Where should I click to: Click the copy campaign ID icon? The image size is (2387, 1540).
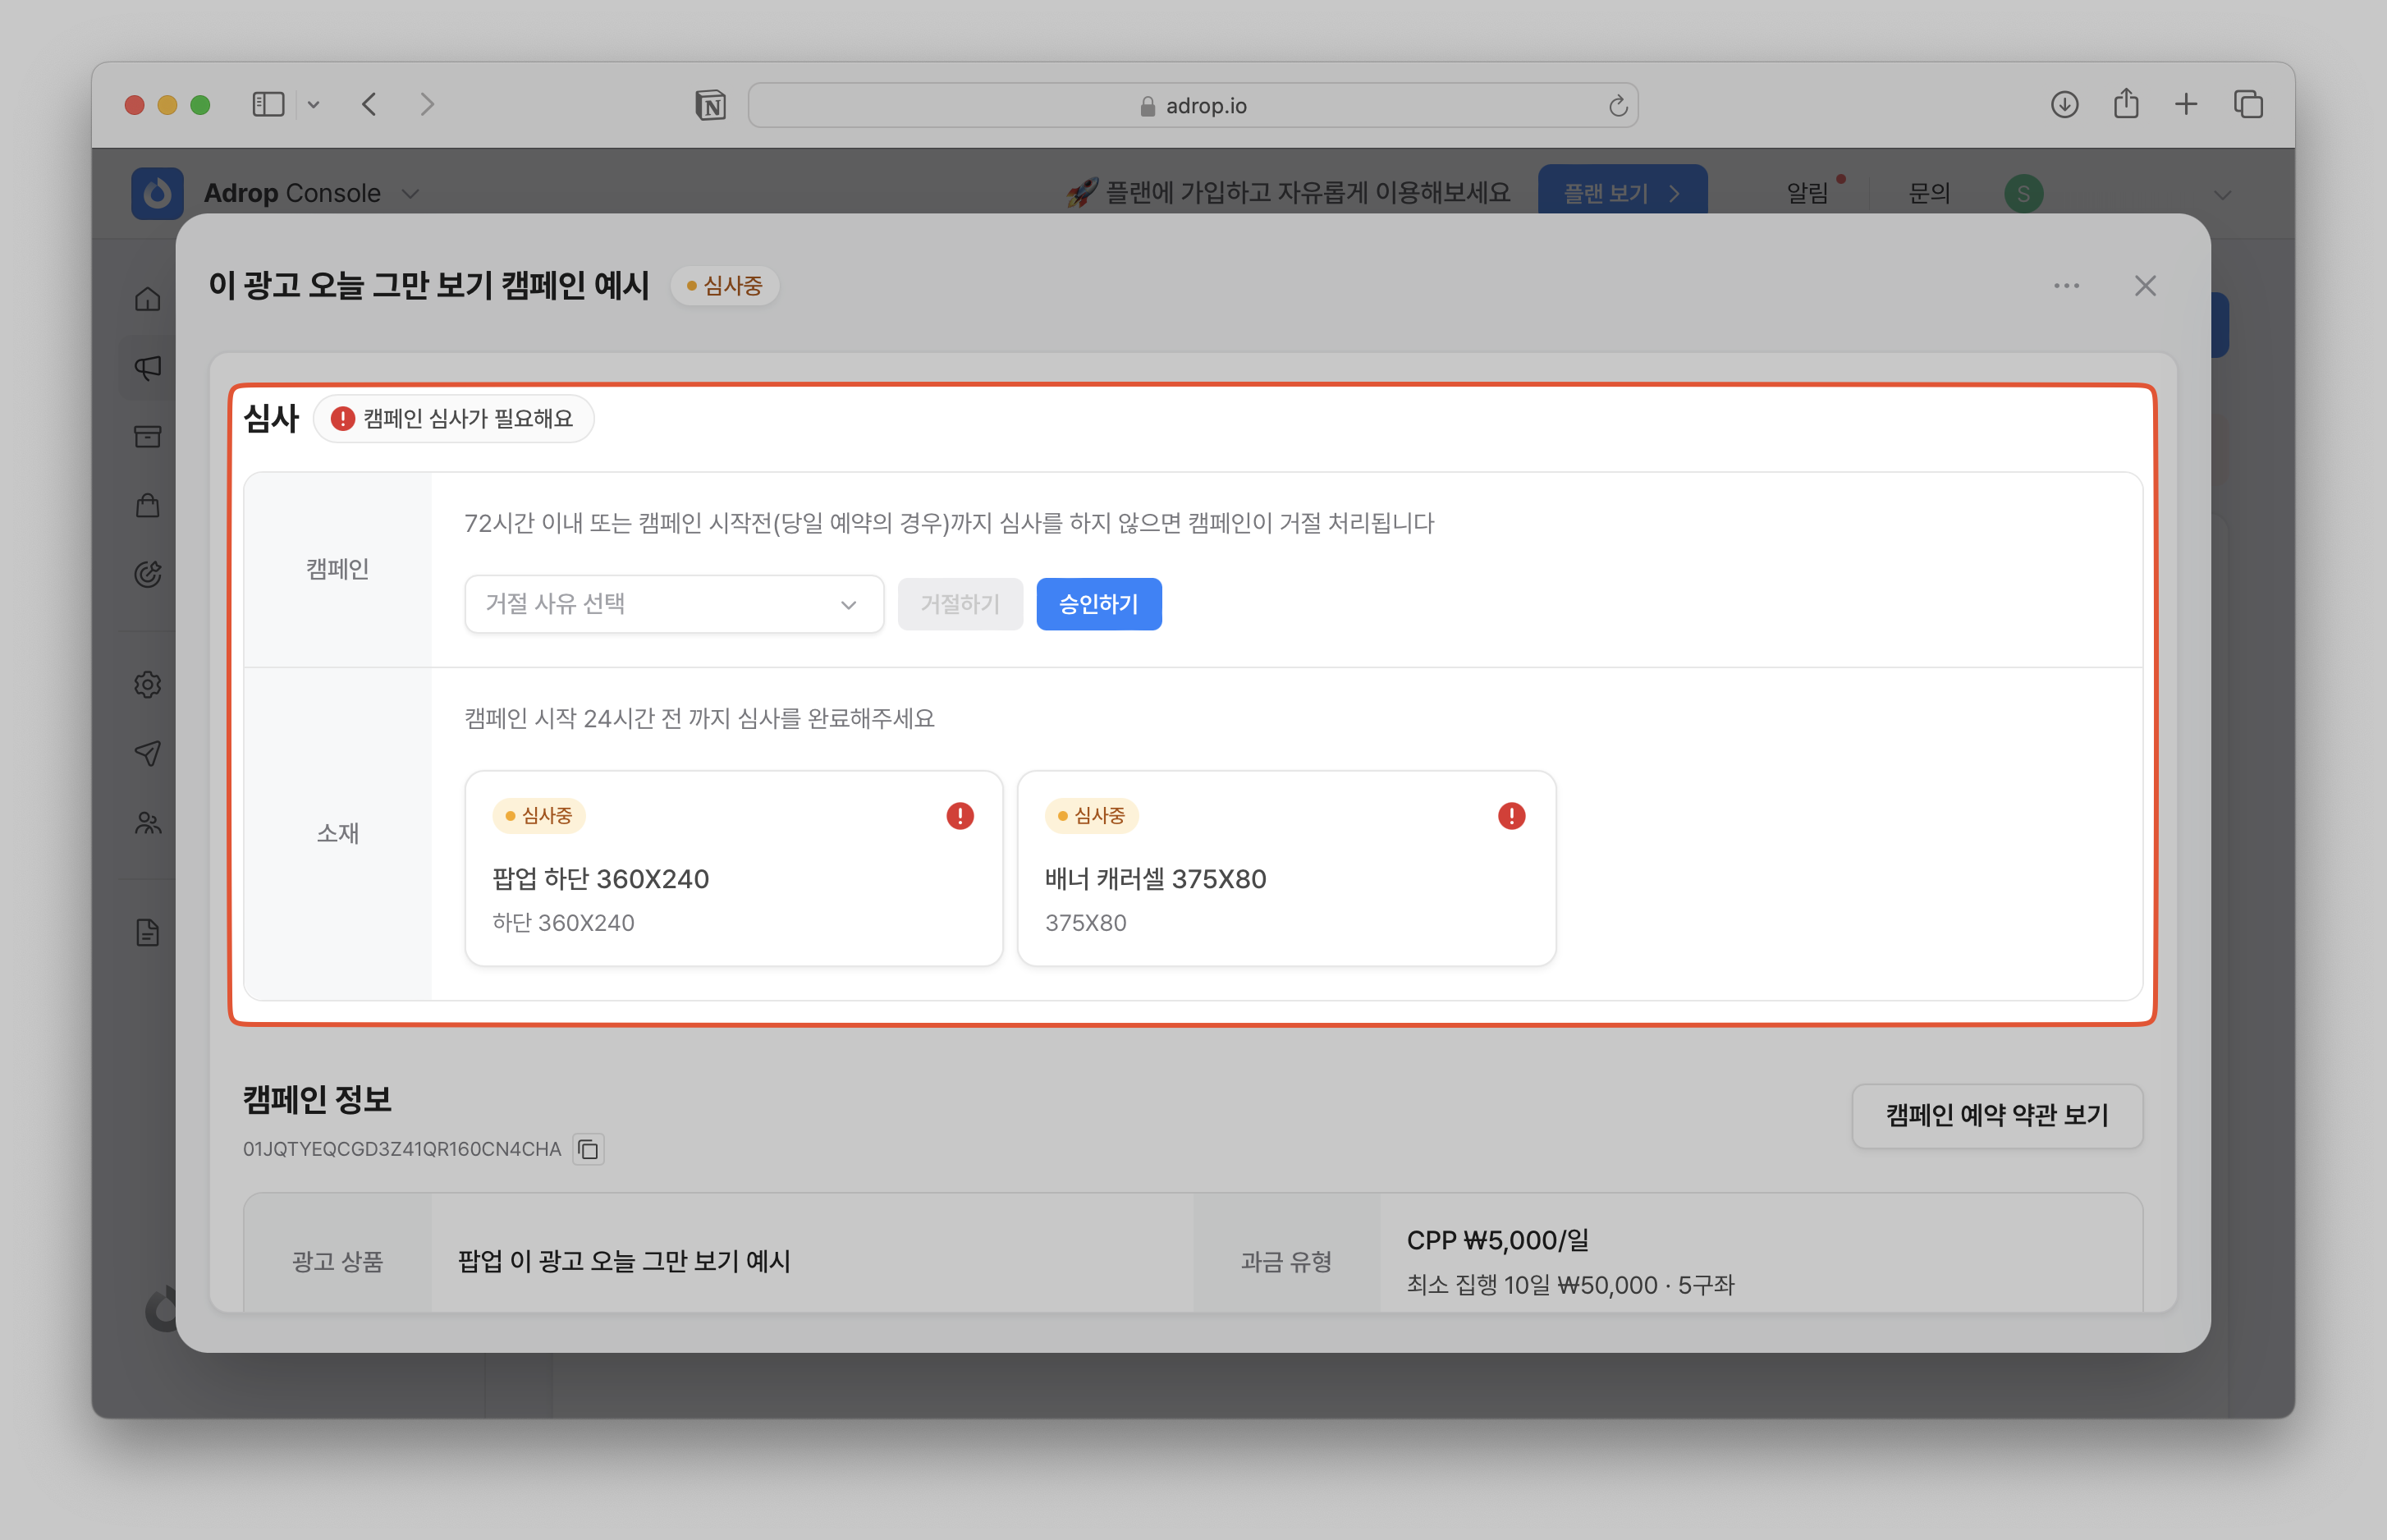pos(588,1149)
